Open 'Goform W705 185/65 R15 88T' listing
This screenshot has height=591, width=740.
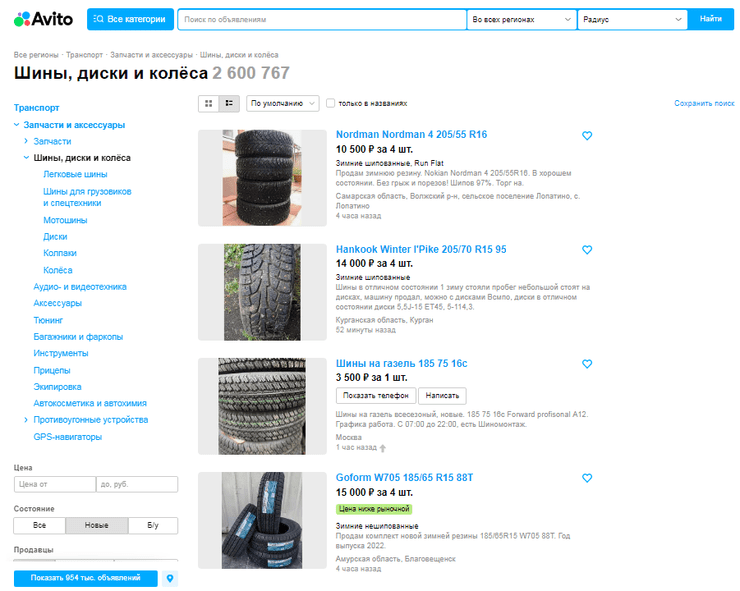[404, 478]
